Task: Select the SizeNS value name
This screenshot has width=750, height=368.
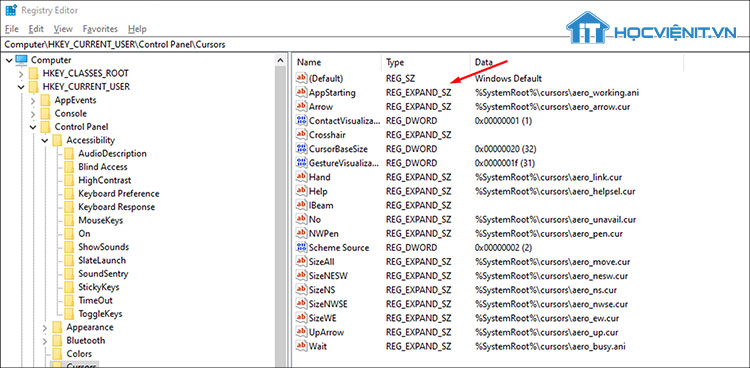Action: pos(322,290)
